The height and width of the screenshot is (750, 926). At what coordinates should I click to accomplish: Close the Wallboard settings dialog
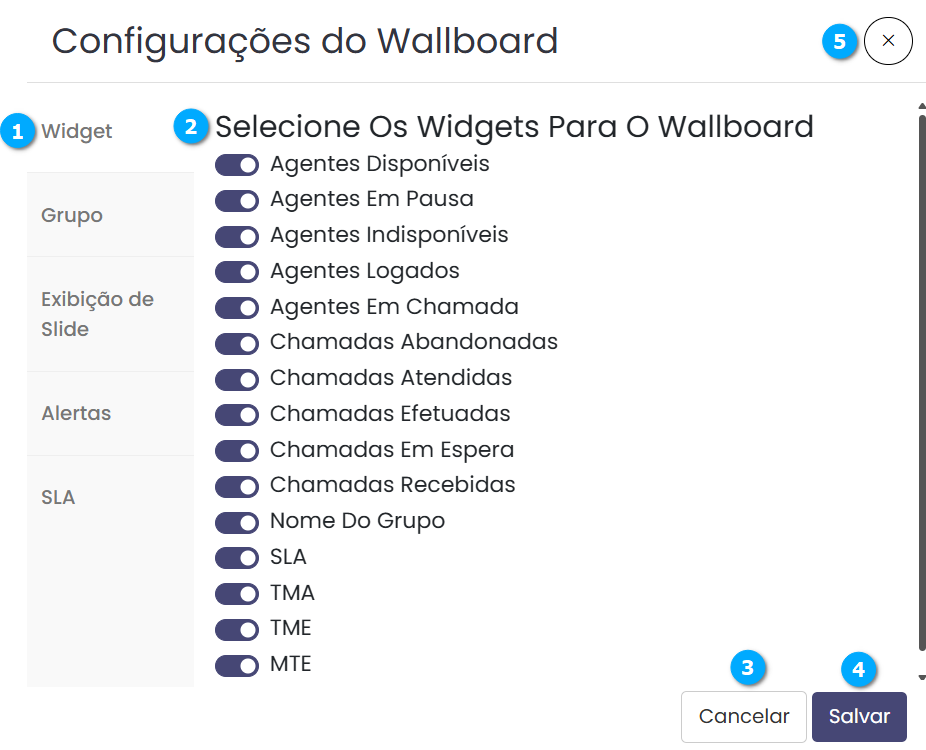coord(888,42)
